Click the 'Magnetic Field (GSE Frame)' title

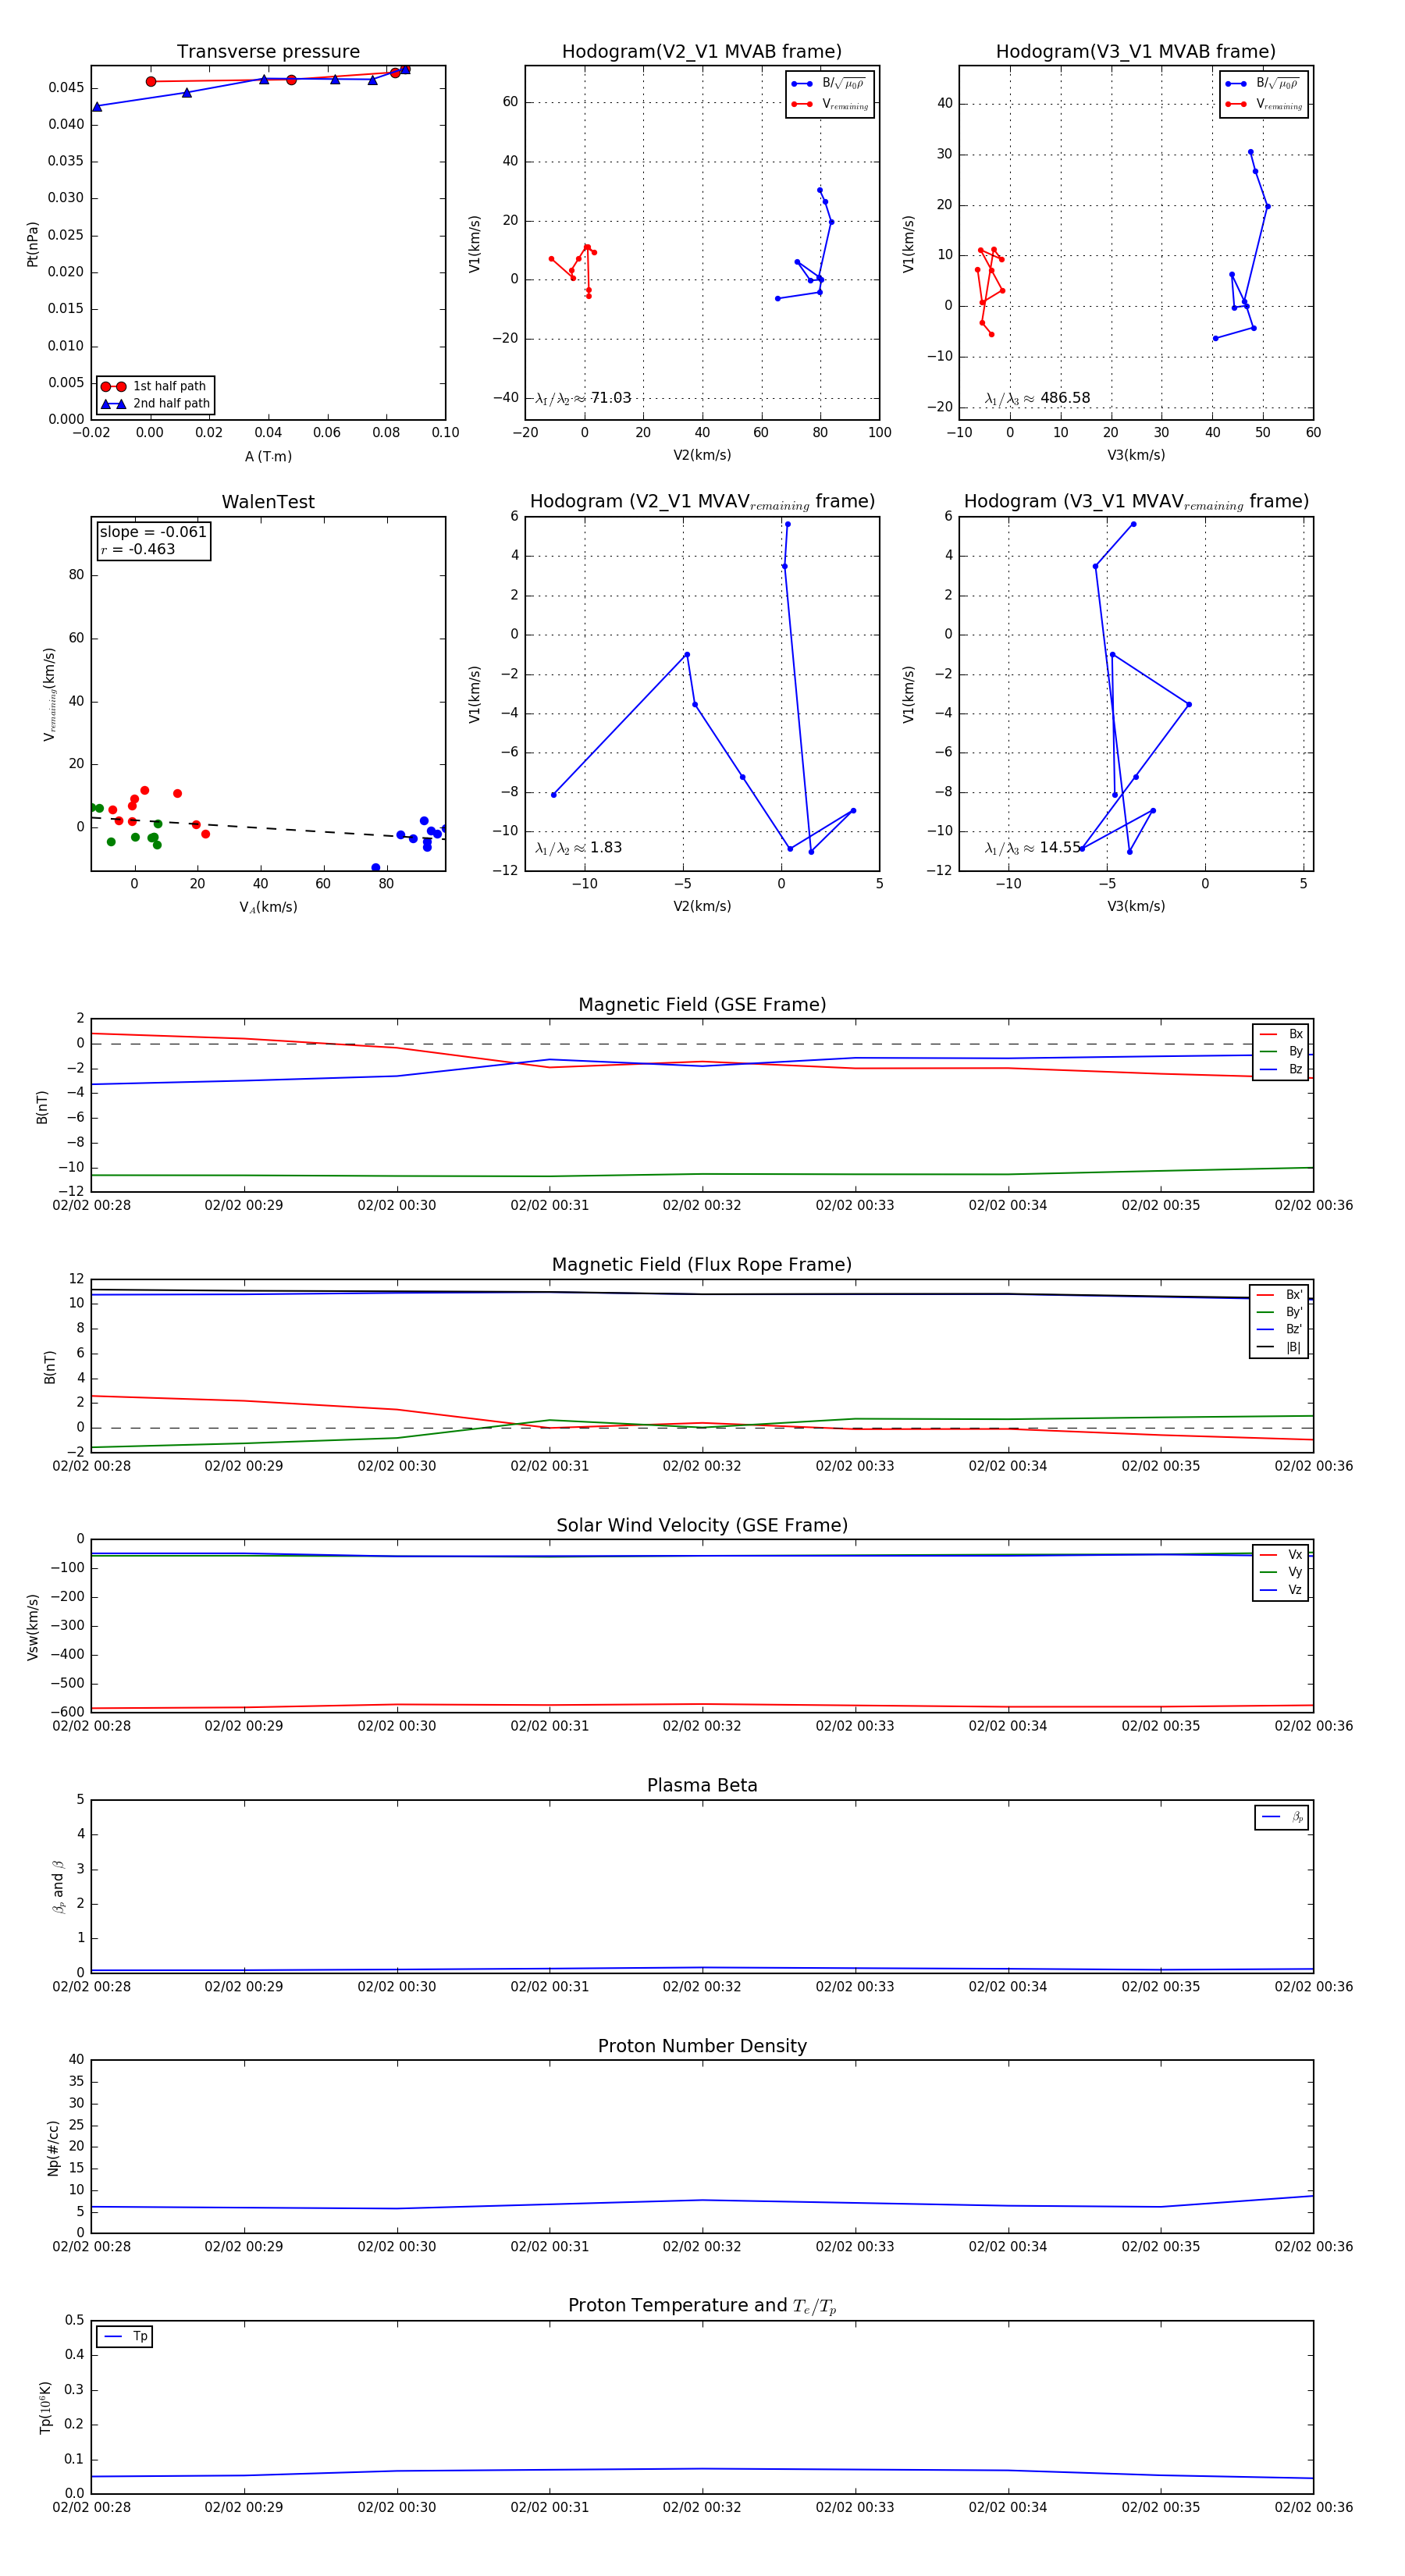[702, 1005]
